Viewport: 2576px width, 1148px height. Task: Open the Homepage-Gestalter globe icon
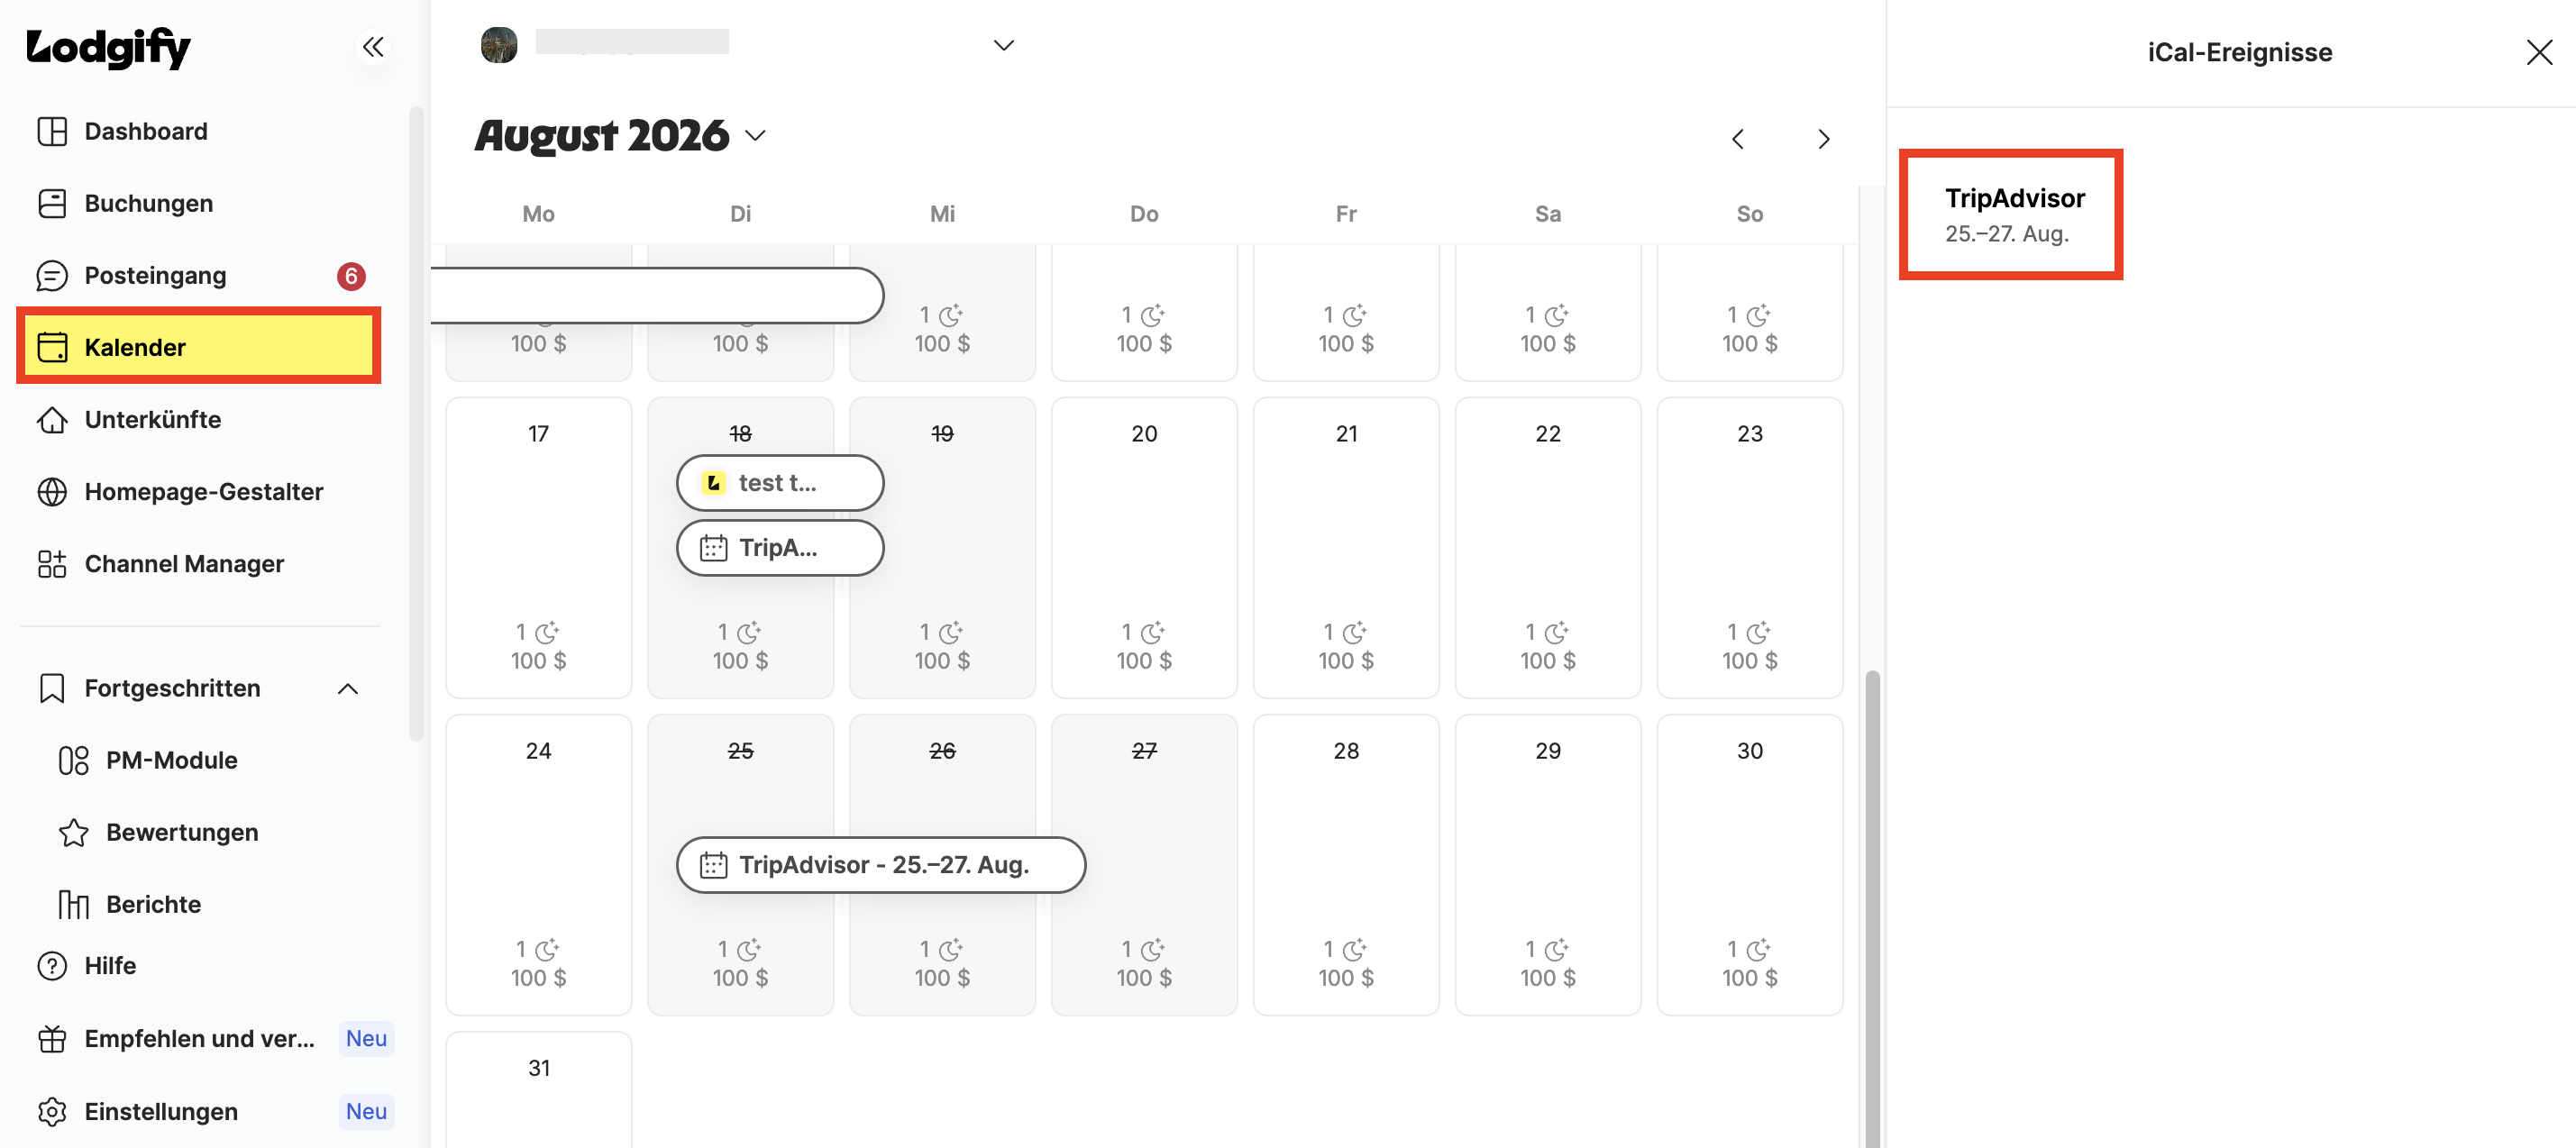coord(52,491)
